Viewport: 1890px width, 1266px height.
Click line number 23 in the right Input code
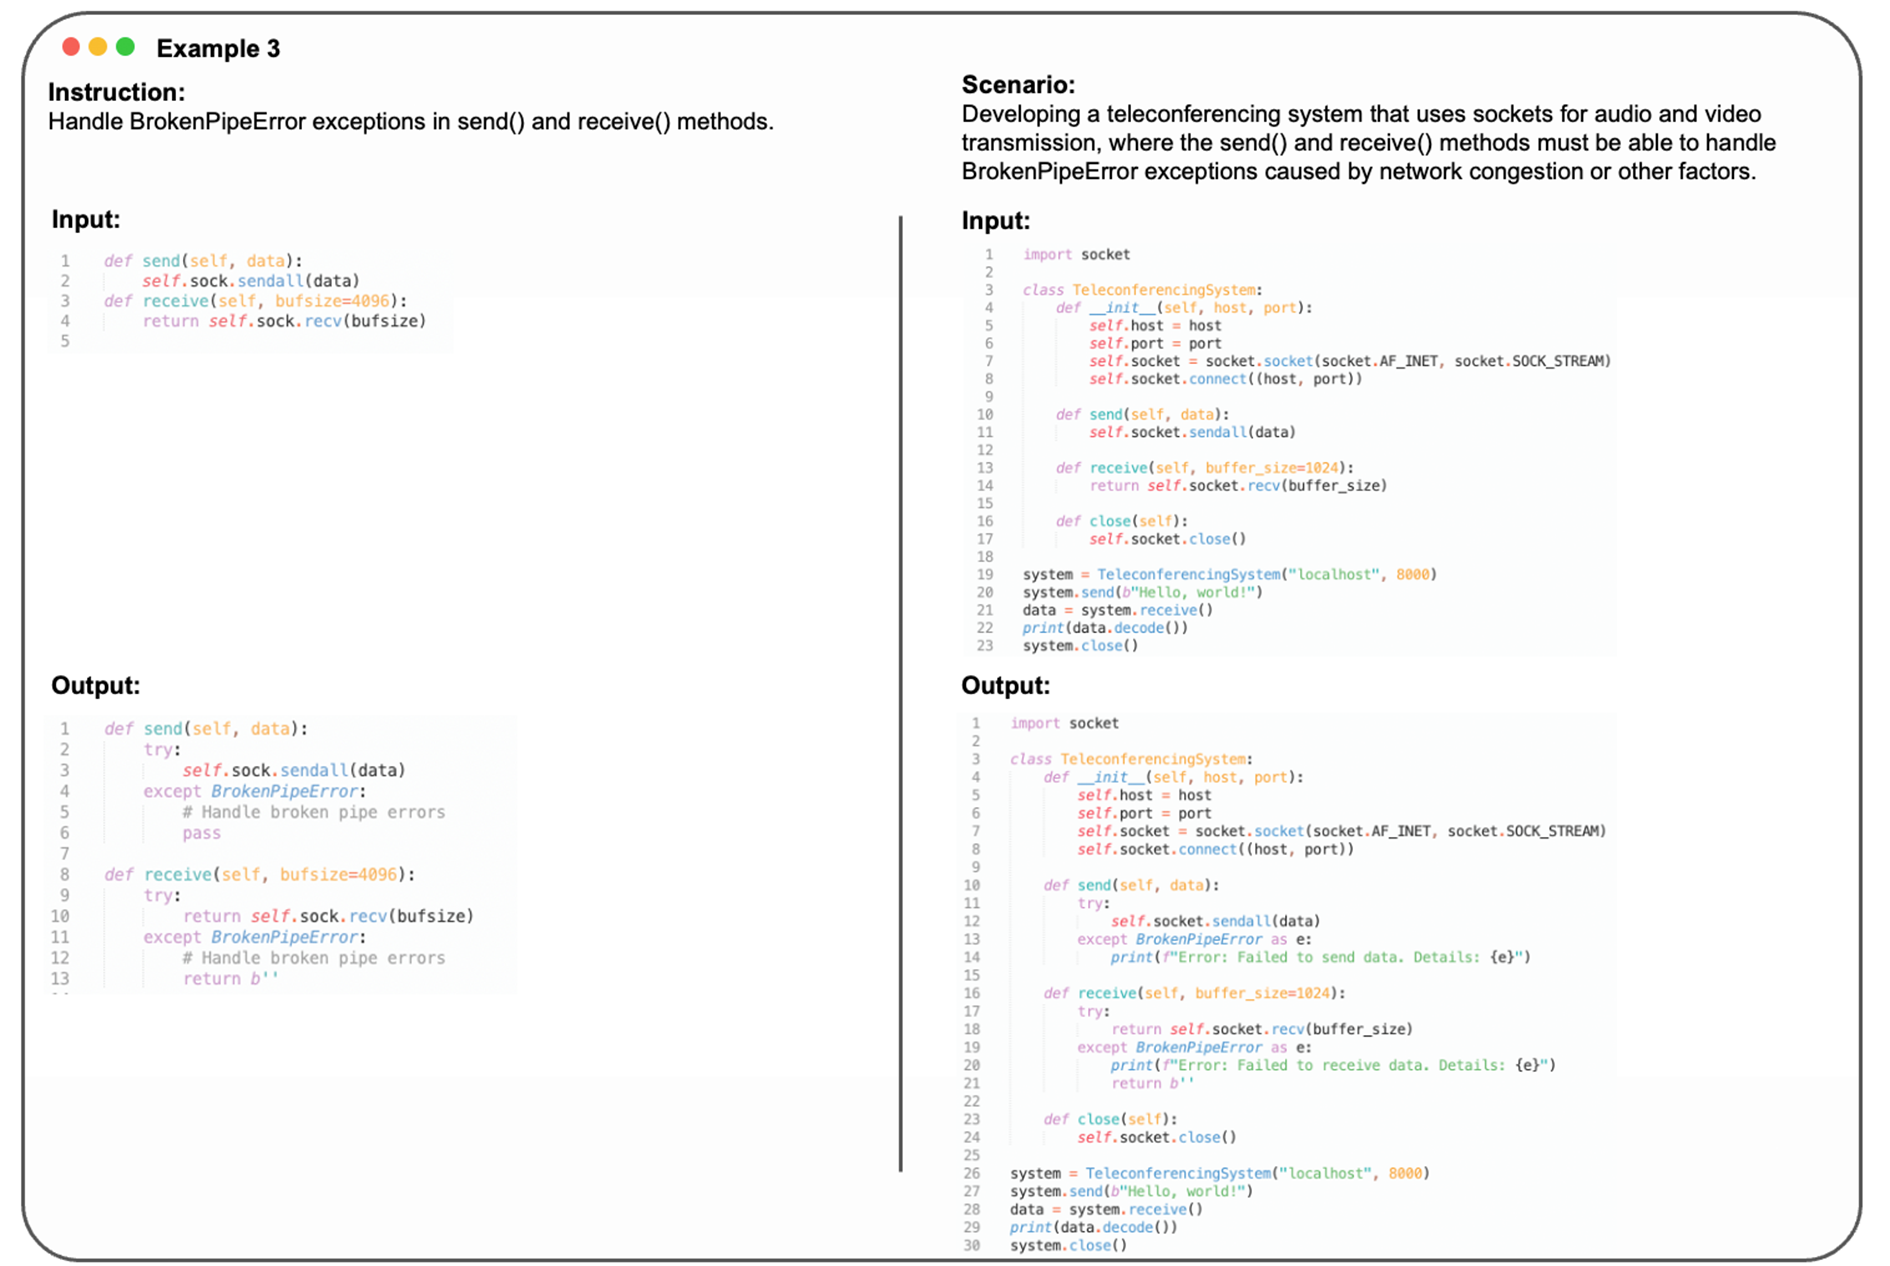coord(985,646)
